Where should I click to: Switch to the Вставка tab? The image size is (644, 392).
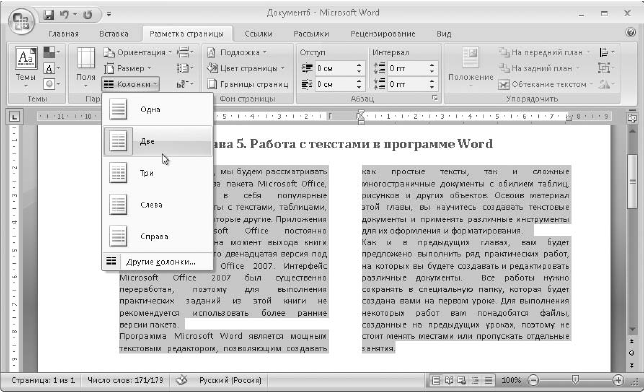114,34
